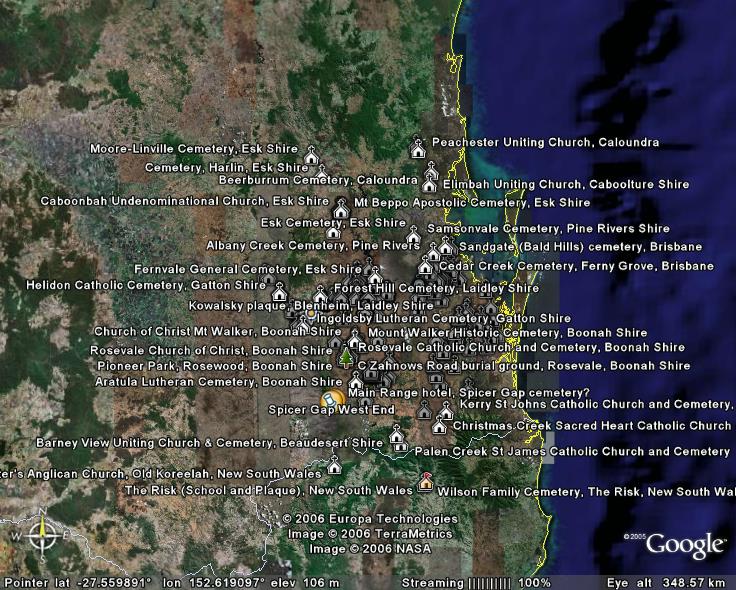Click the 'Mount Walker Historic Cemetery, Boonah Shire' label

pos(507,333)
